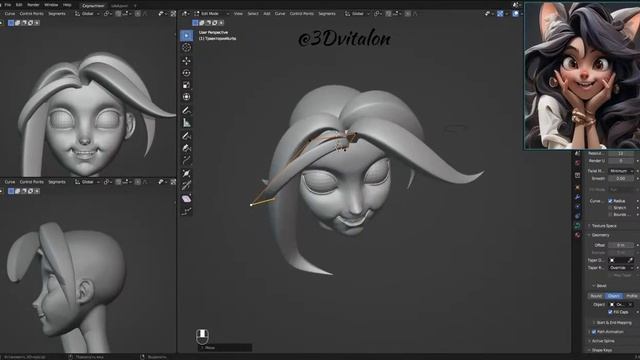Expand the Texture Space panel

(x=604, y=226)
